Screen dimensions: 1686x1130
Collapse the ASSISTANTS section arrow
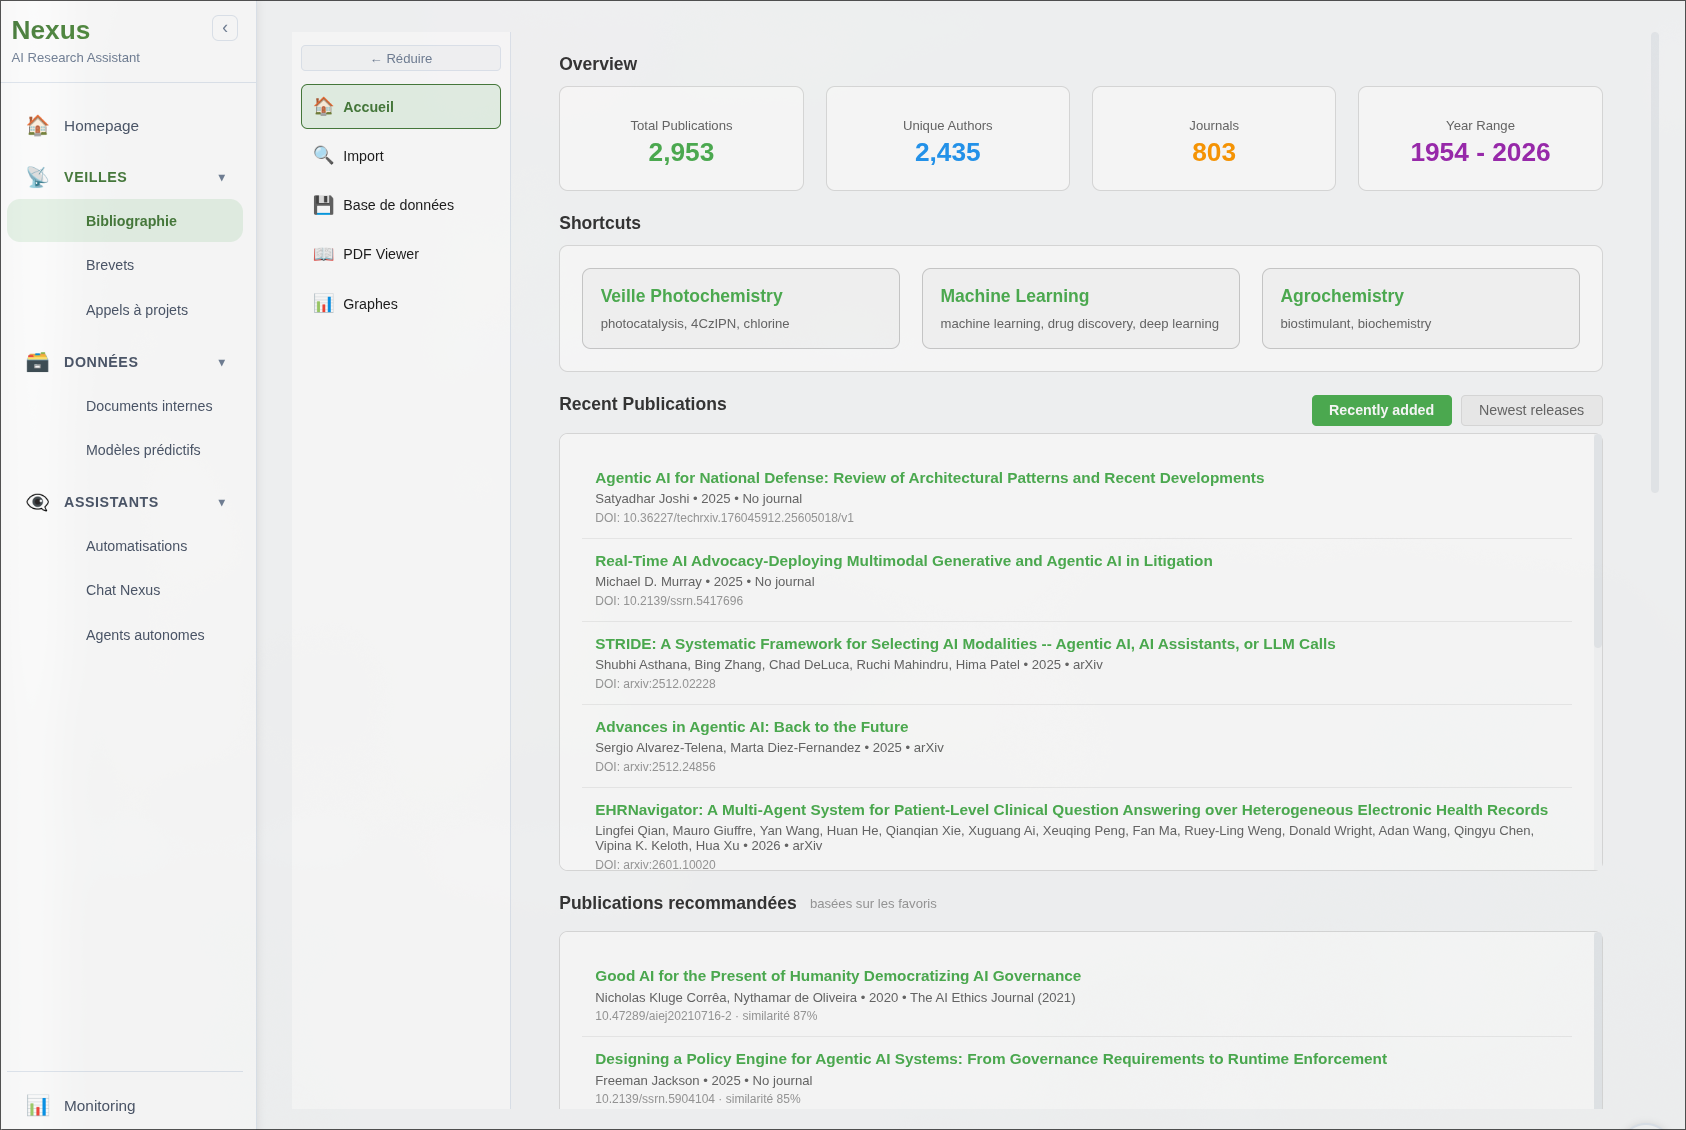222,502
